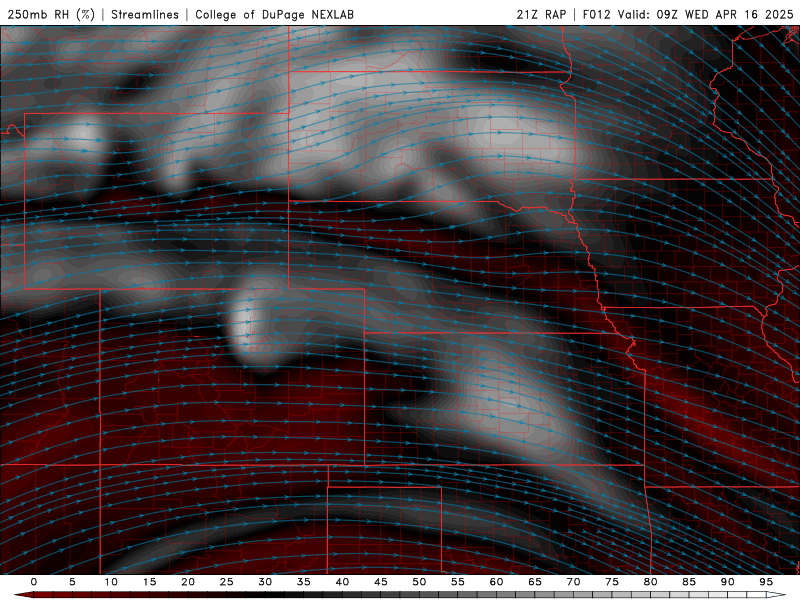The height and width of the screenshot is (600, 800).
Task: Click the "15" label on color scale
Action: [149, 582]
